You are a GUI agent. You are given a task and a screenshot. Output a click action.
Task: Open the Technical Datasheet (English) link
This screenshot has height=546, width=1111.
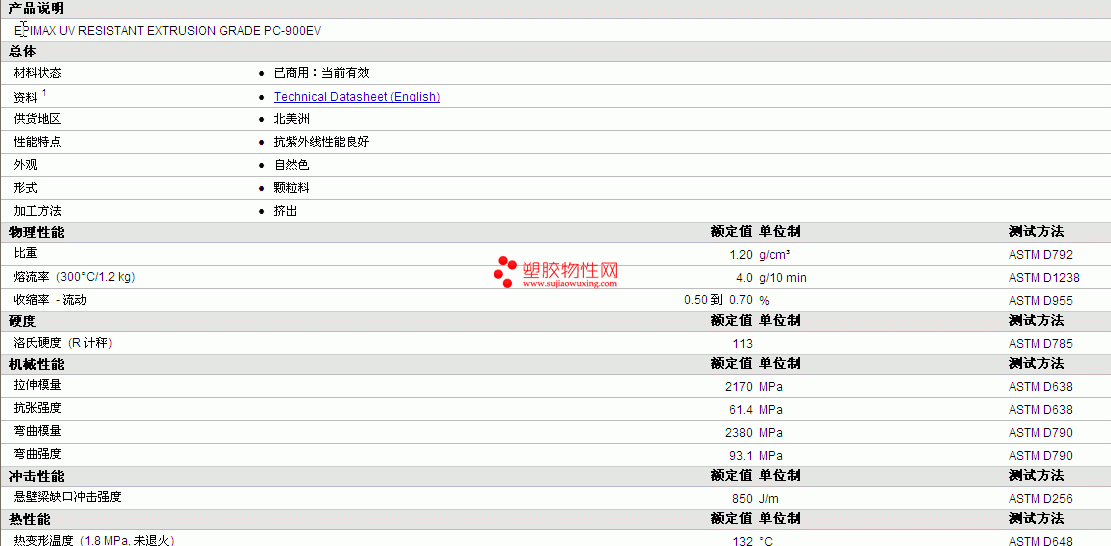click(356, 97)
